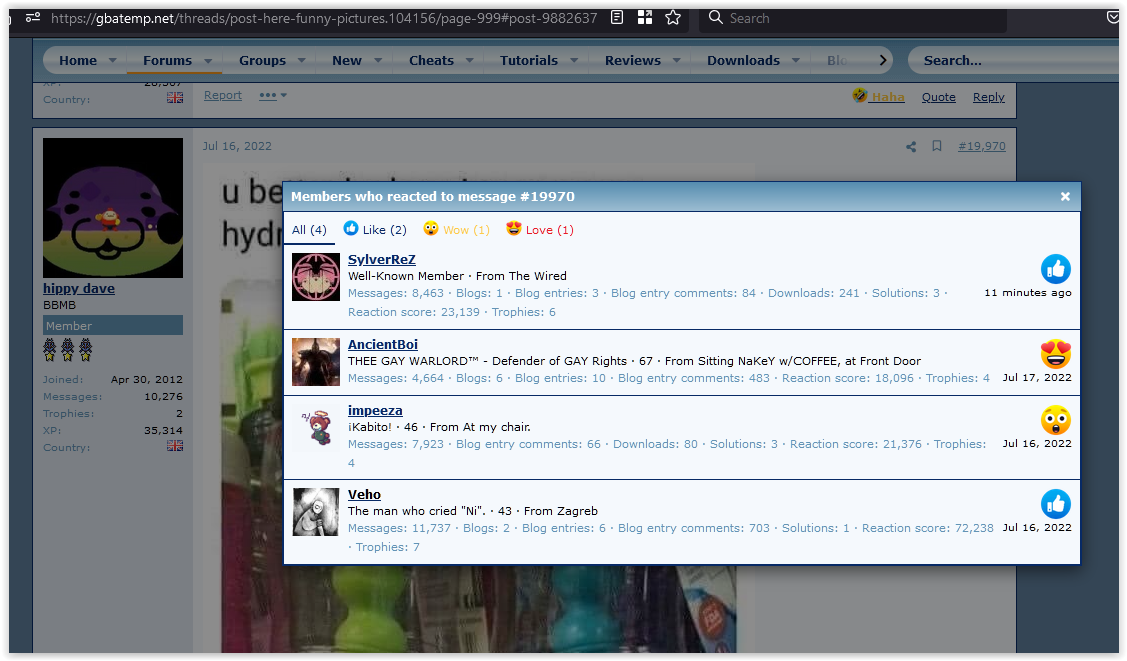Open the Groups nav item
This screenshot has width=1127, height=661.
pyautogui.click(x=262, y=60)
